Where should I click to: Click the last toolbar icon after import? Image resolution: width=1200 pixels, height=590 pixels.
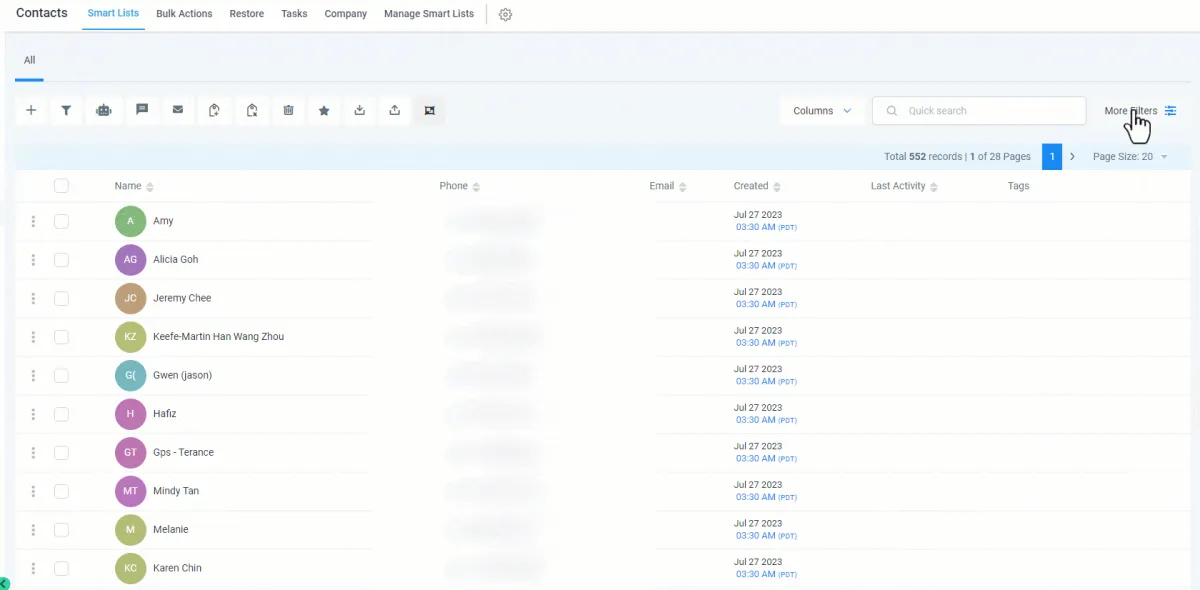[x=430, y=111]
